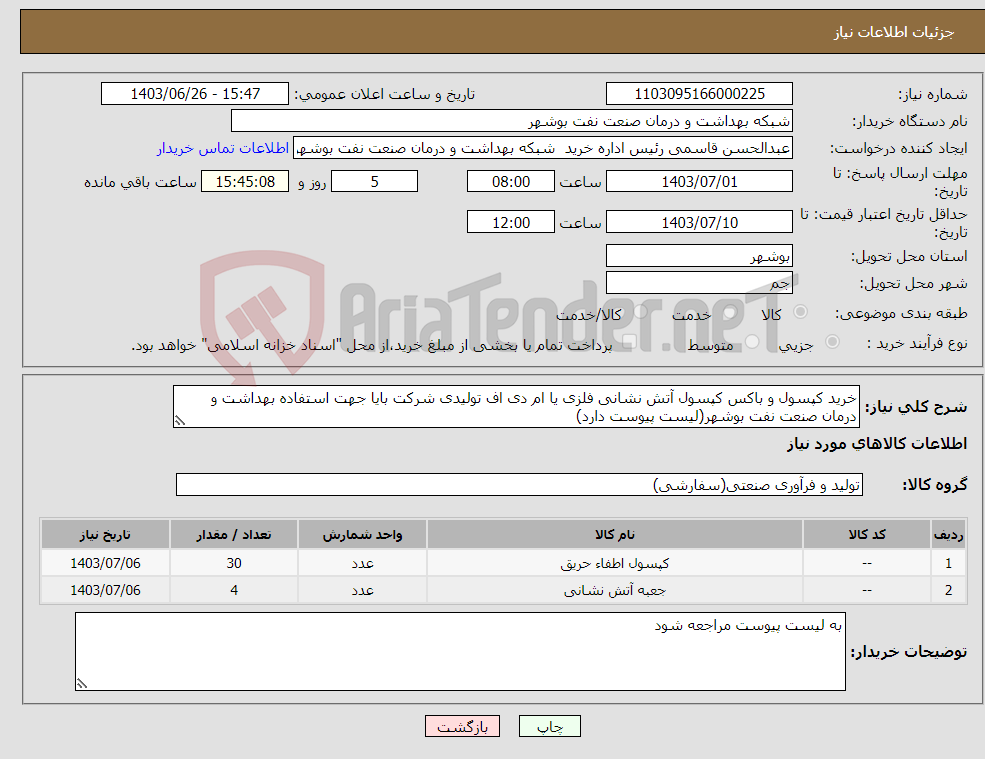Screen dimensions: 985x759
Task: Click the چاپ (print) button
Action: (550, 726)
